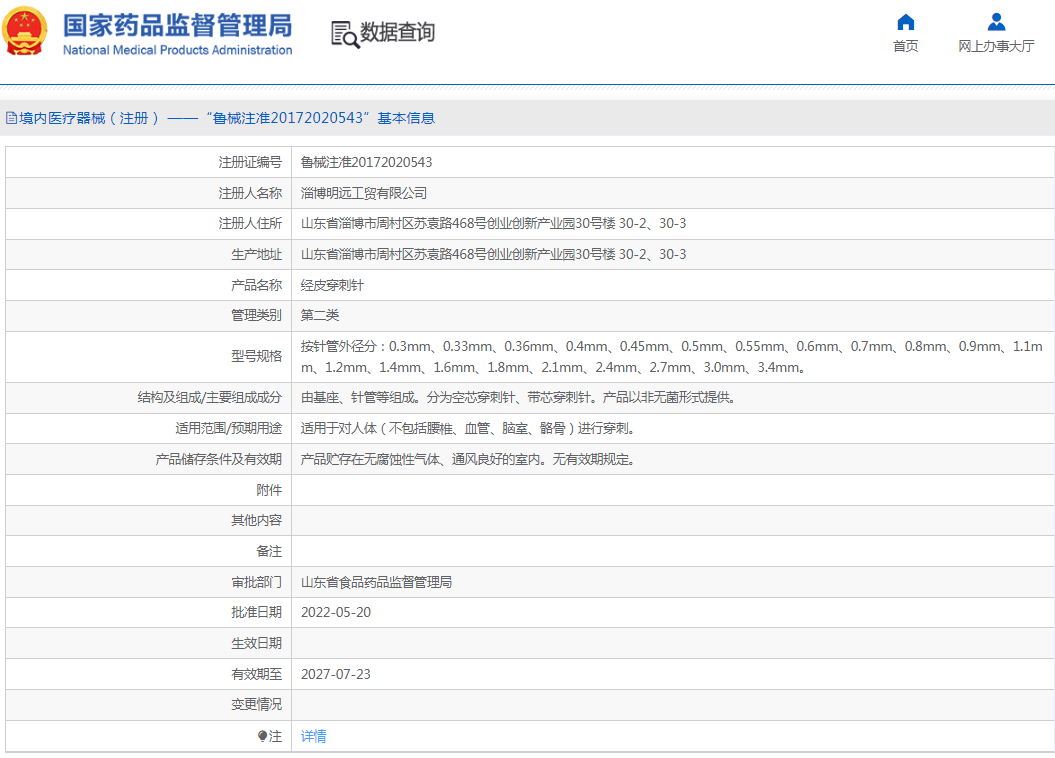The image size is (1055, 758).
Task: Select registration number 鲁械注准20172020543 value cell
Action: [x=366, y=162]
